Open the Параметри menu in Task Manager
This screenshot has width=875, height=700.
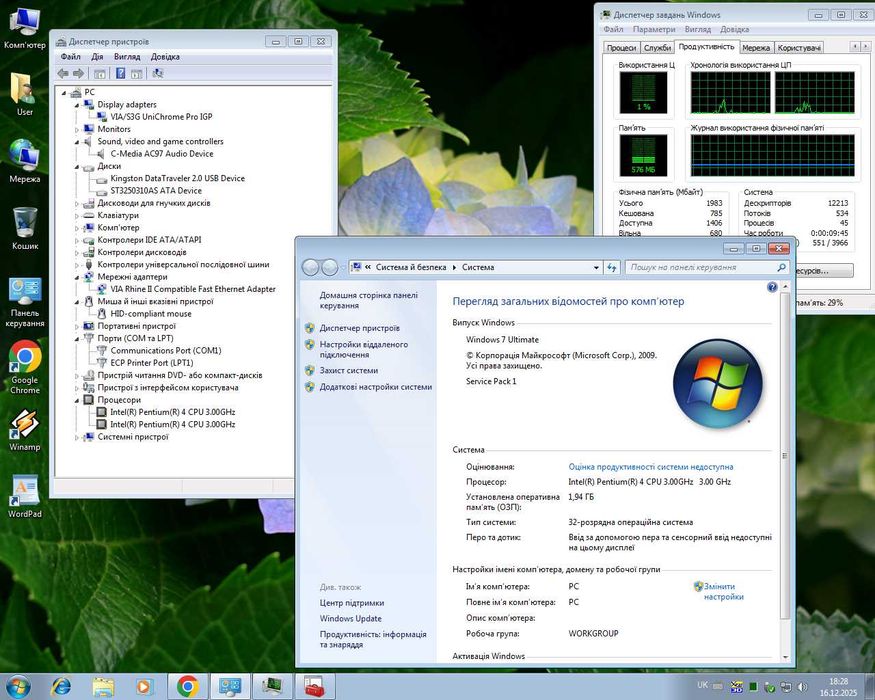tap(653, 30)
